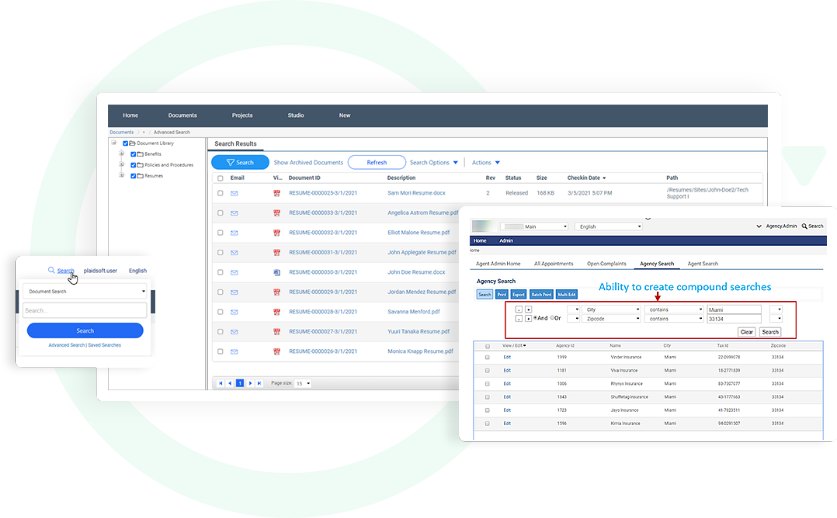Click the email icon for Sam Mori Resume
This screenshot has width=837, height=518.
pyautogui.click(x=234, y=193)
